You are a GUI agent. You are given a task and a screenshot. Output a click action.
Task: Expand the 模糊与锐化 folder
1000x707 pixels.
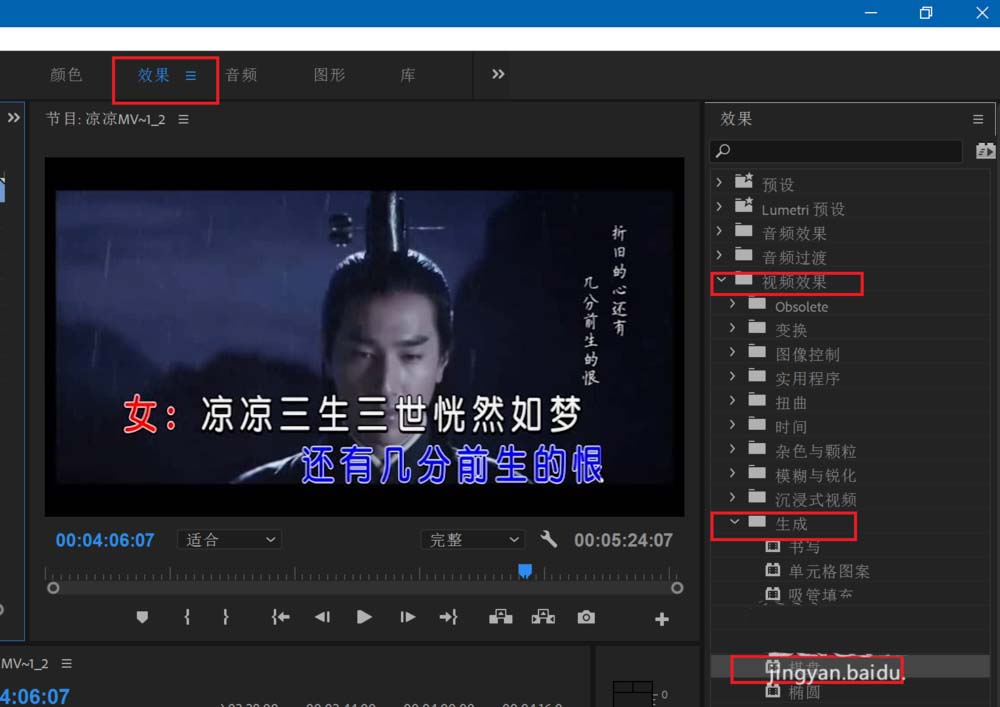(732, 473)
